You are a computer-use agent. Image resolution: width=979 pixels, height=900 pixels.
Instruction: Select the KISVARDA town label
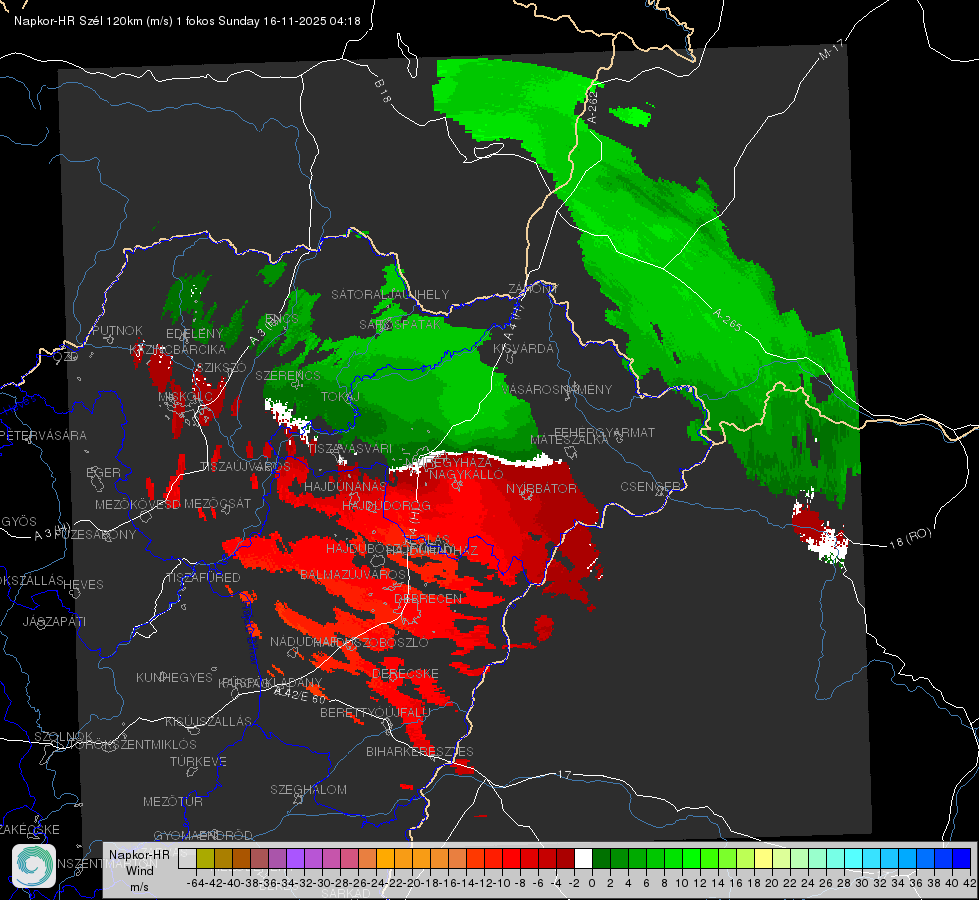pos(523,349)
